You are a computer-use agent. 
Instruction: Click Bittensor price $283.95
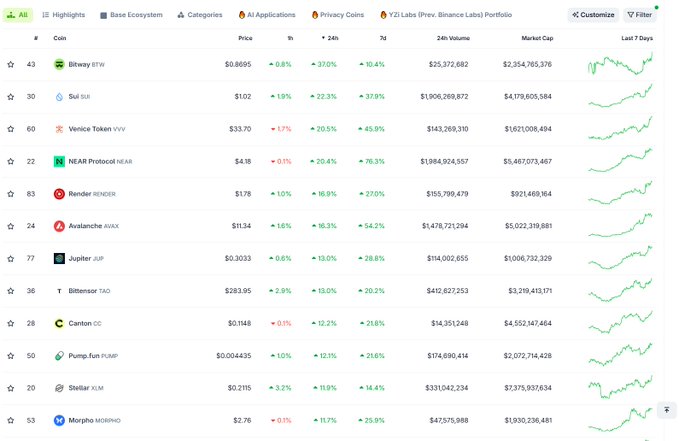coord(238,291)
